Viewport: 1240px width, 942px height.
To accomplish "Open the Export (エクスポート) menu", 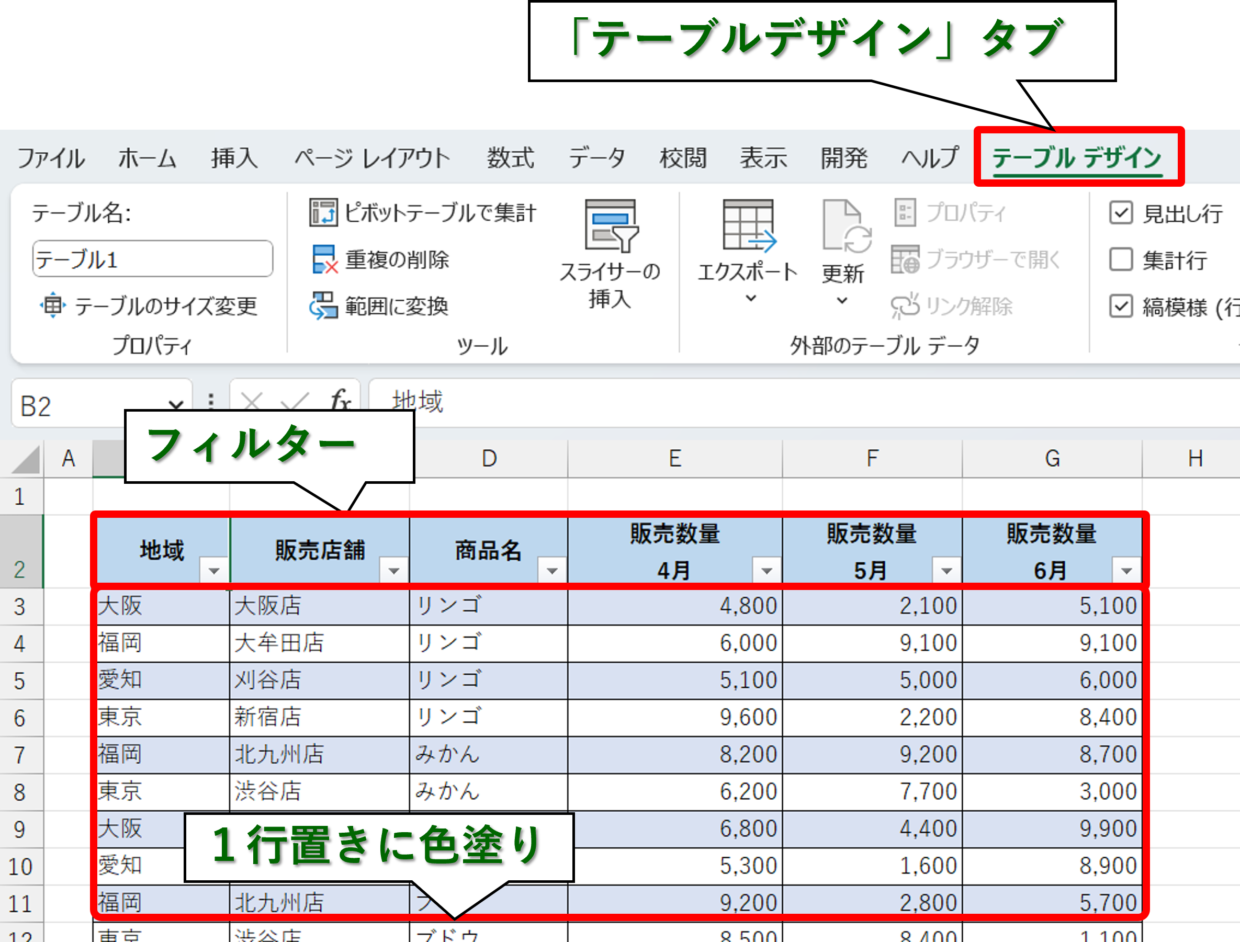I will [x=748, y=254].
